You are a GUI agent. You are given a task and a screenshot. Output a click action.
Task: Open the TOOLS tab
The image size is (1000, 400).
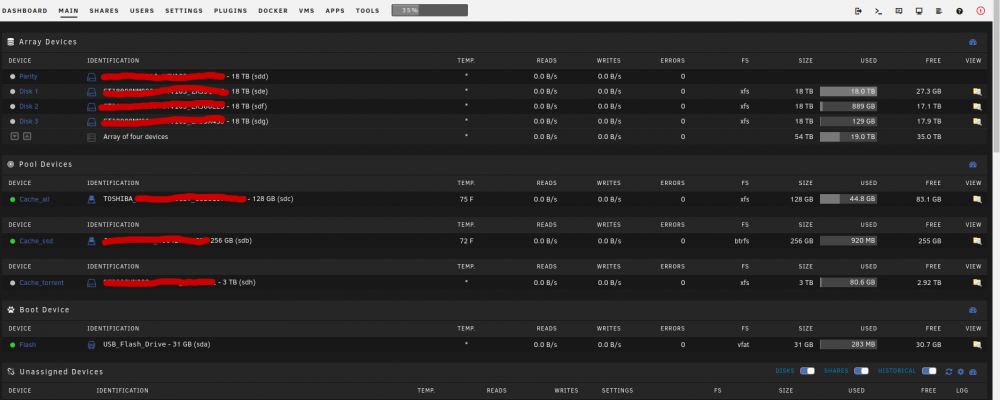[367, 11]
